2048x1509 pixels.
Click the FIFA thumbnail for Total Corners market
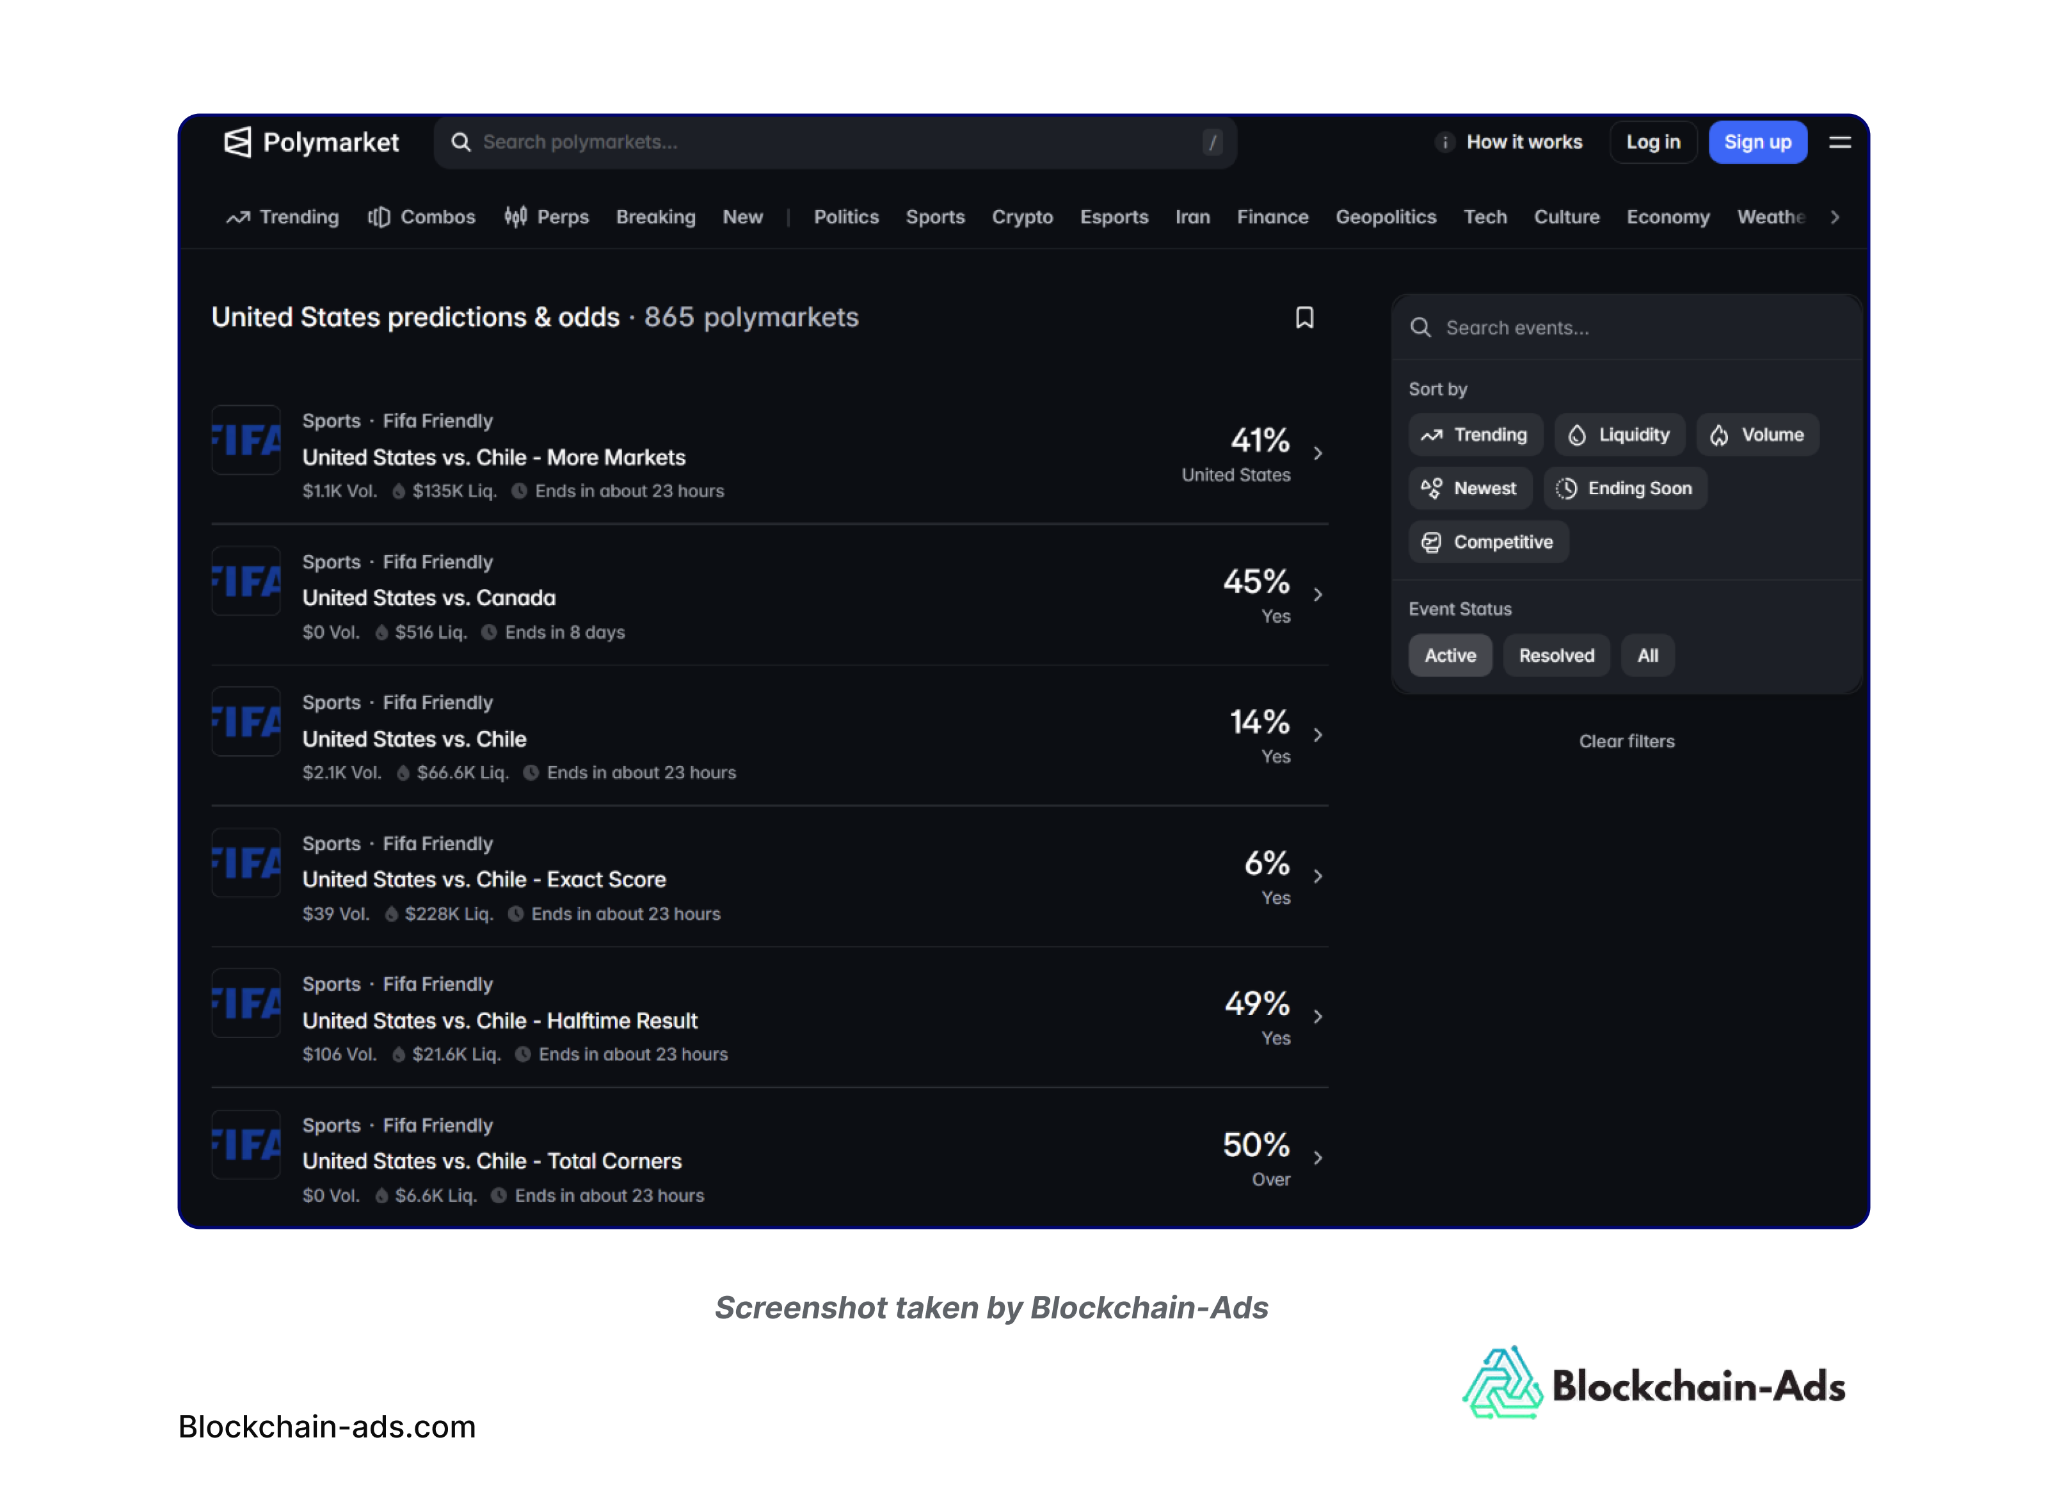(246, 1144)
